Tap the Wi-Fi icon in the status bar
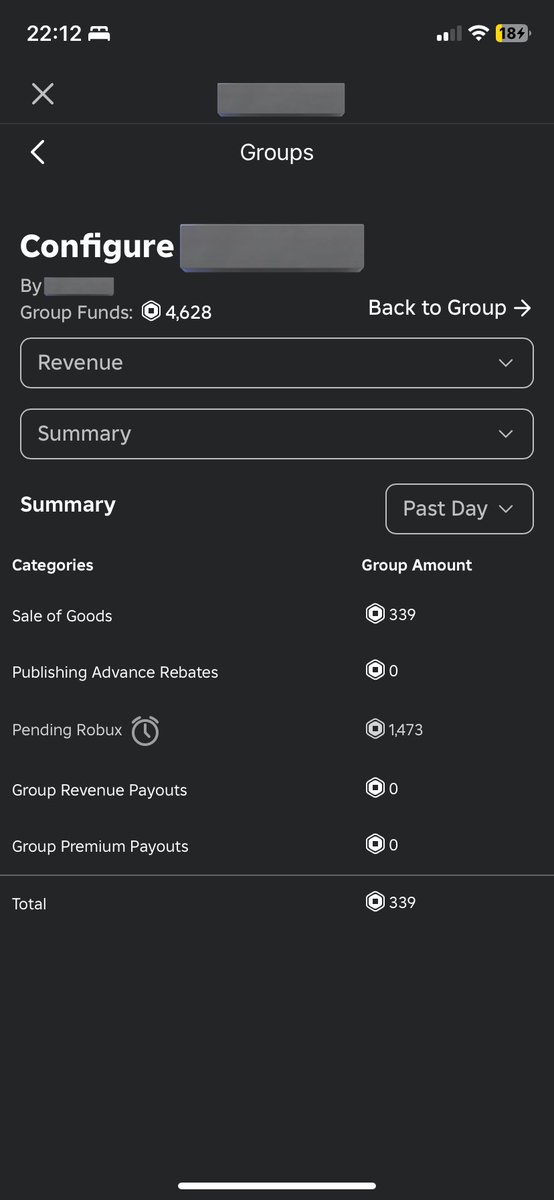554x1200 pixels. click(478, 33)
